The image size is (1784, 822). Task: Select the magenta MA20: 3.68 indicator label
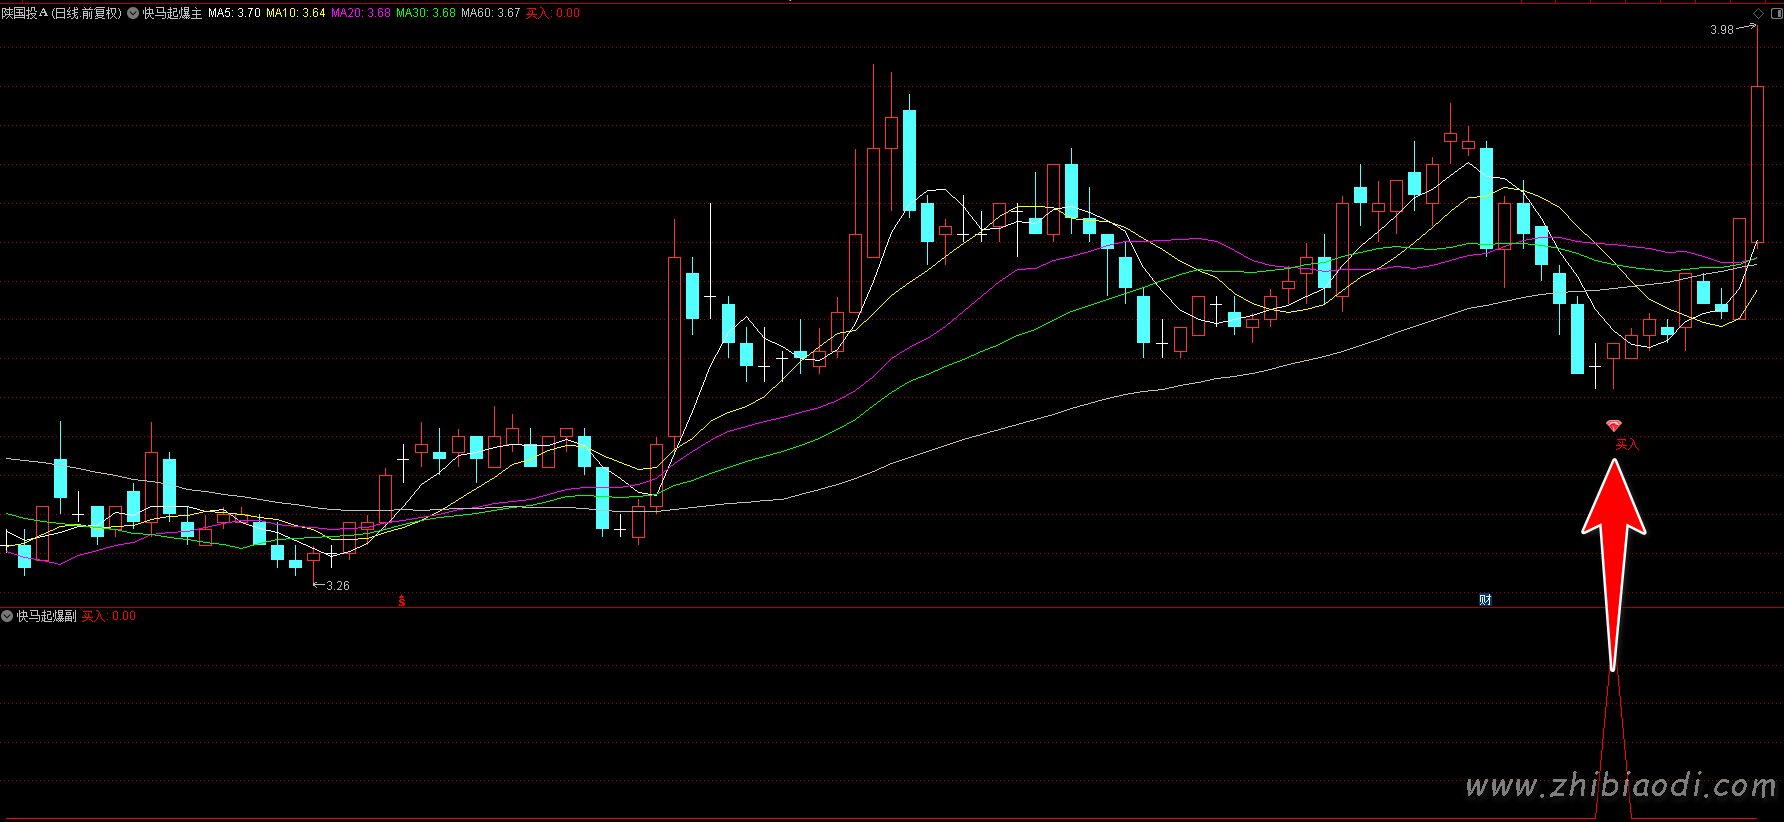click(360, 13)
